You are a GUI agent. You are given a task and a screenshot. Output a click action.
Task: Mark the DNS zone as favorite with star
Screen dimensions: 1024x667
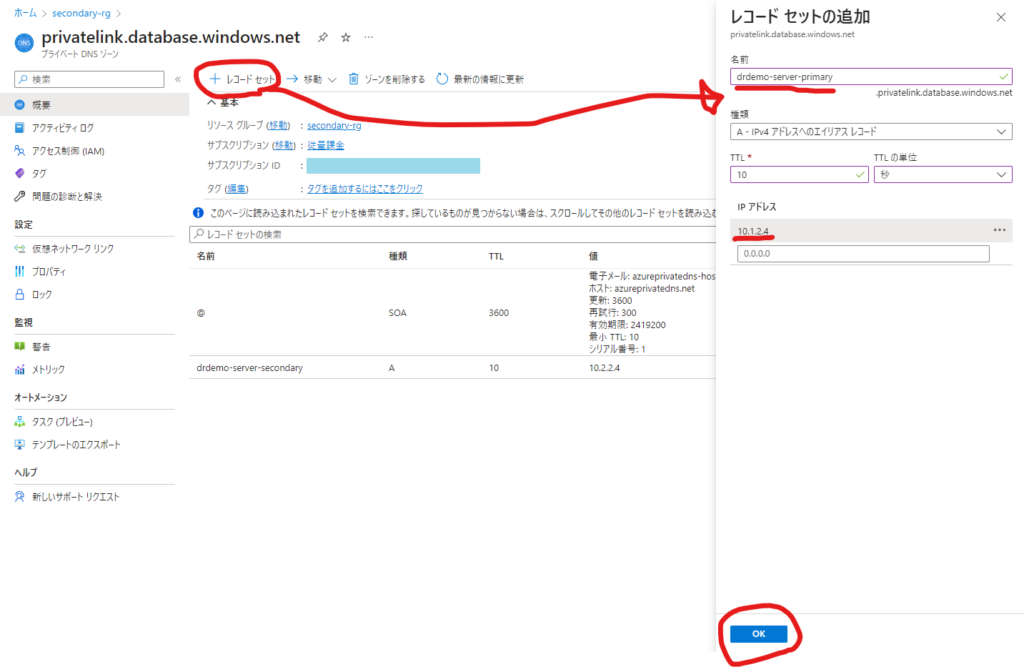pos(346,38)
